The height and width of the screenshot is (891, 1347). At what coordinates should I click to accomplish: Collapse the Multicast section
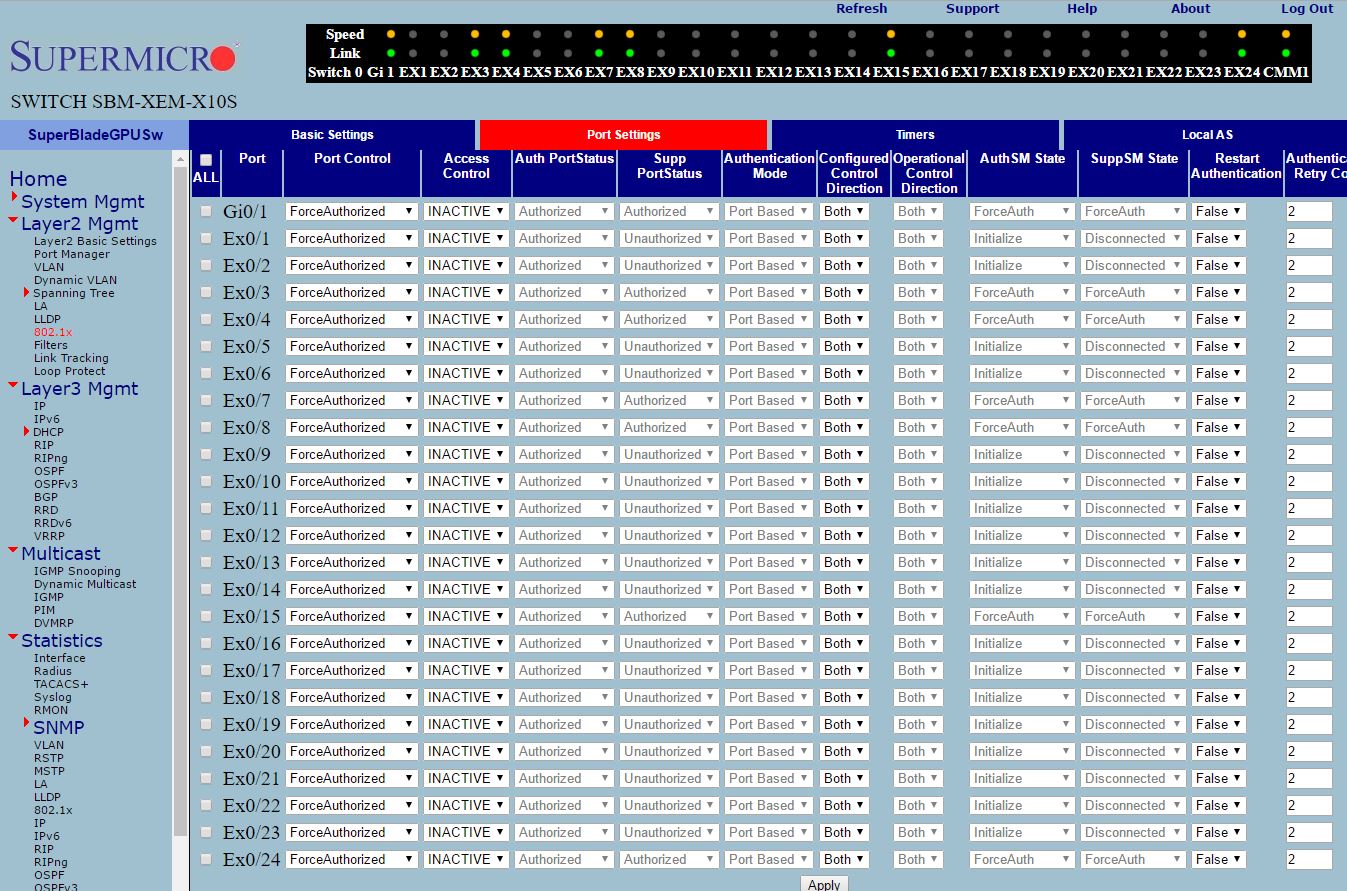point(13,551)
